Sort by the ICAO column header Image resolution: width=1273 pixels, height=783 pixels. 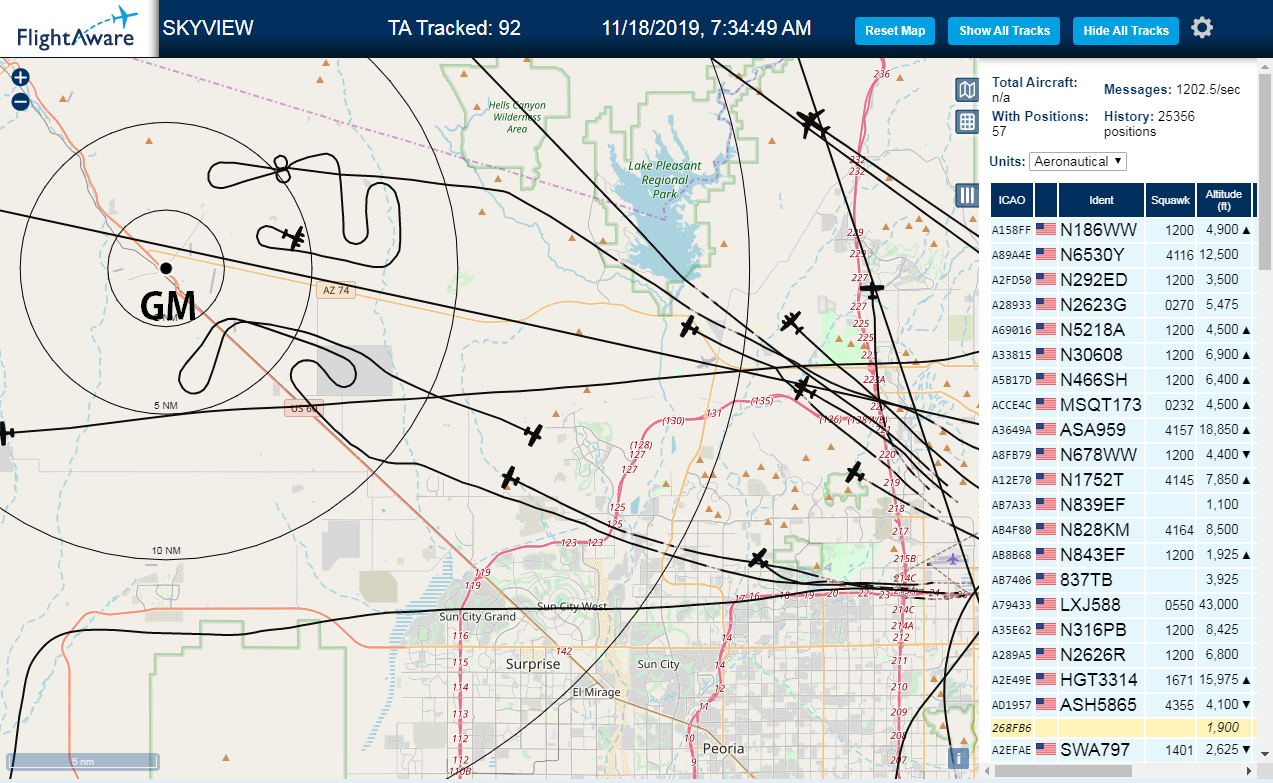pyautogui.click(x=1012, y=200)
